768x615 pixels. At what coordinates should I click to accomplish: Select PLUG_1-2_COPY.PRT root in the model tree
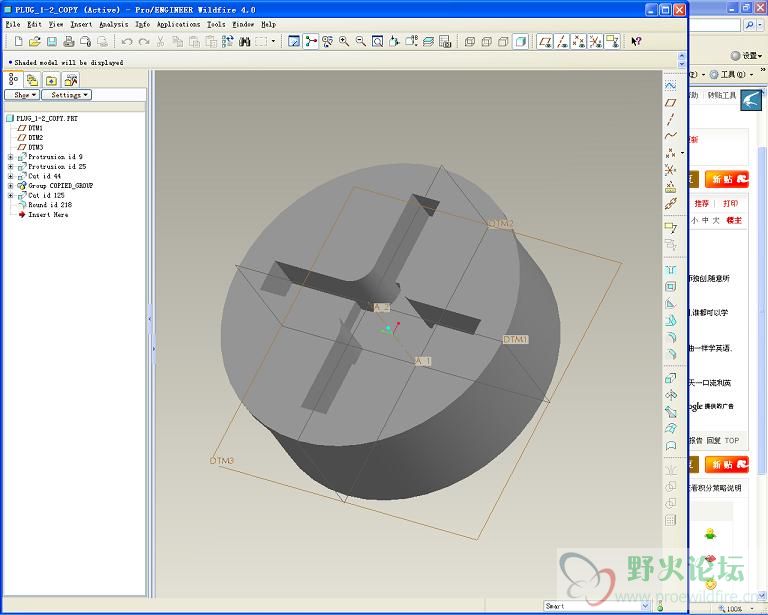coord(47,118)
